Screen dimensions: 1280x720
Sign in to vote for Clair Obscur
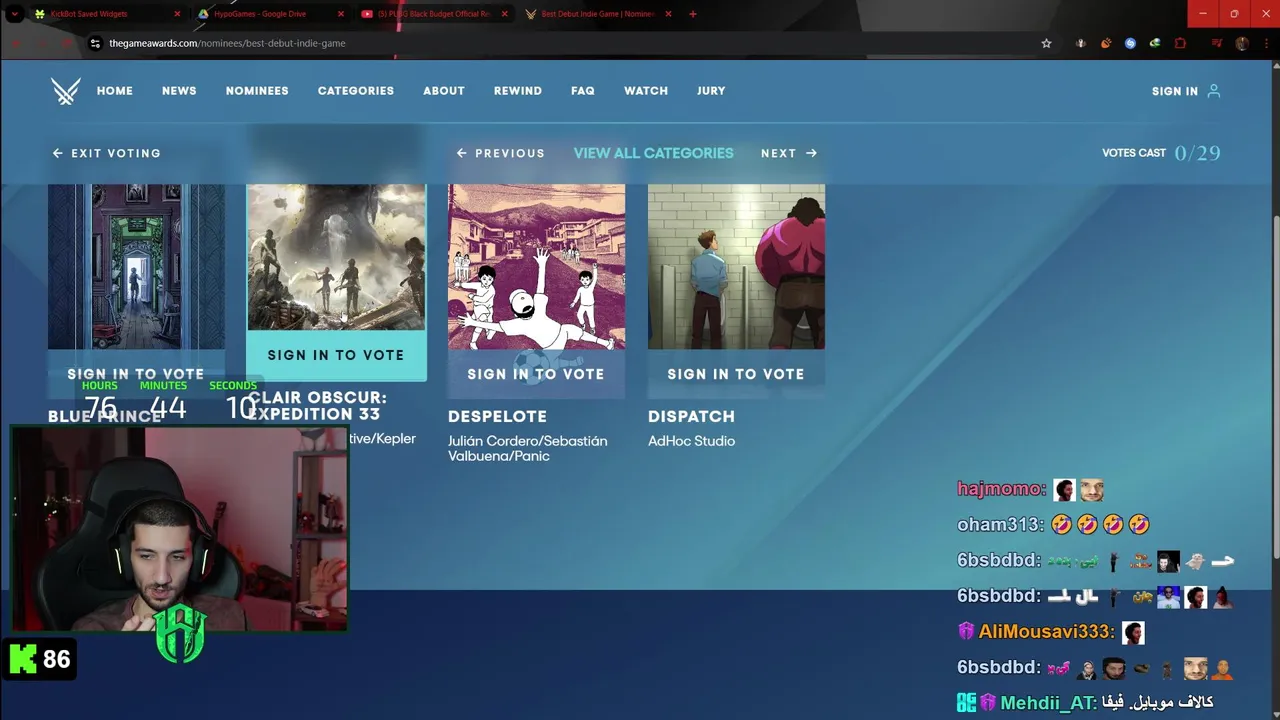pos(336,355)
